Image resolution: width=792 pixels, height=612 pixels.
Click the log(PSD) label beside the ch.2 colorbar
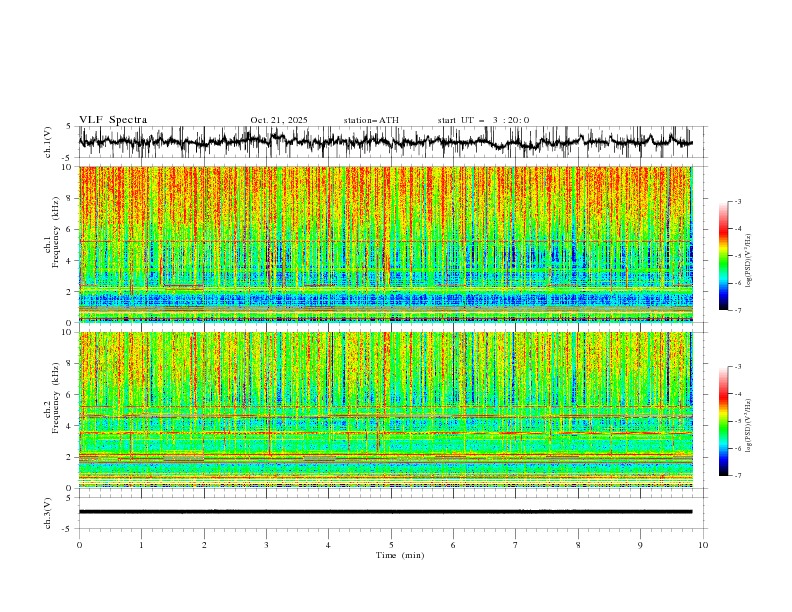click(748, 426)
